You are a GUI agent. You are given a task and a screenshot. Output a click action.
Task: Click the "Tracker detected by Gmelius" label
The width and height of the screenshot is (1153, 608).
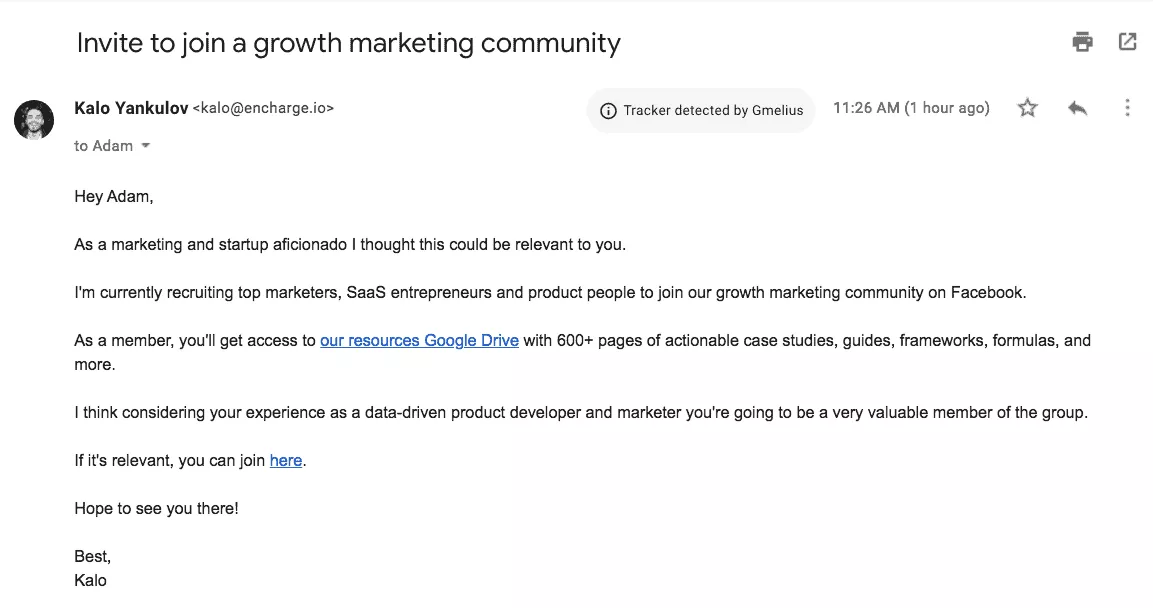(x=713, y=111)
